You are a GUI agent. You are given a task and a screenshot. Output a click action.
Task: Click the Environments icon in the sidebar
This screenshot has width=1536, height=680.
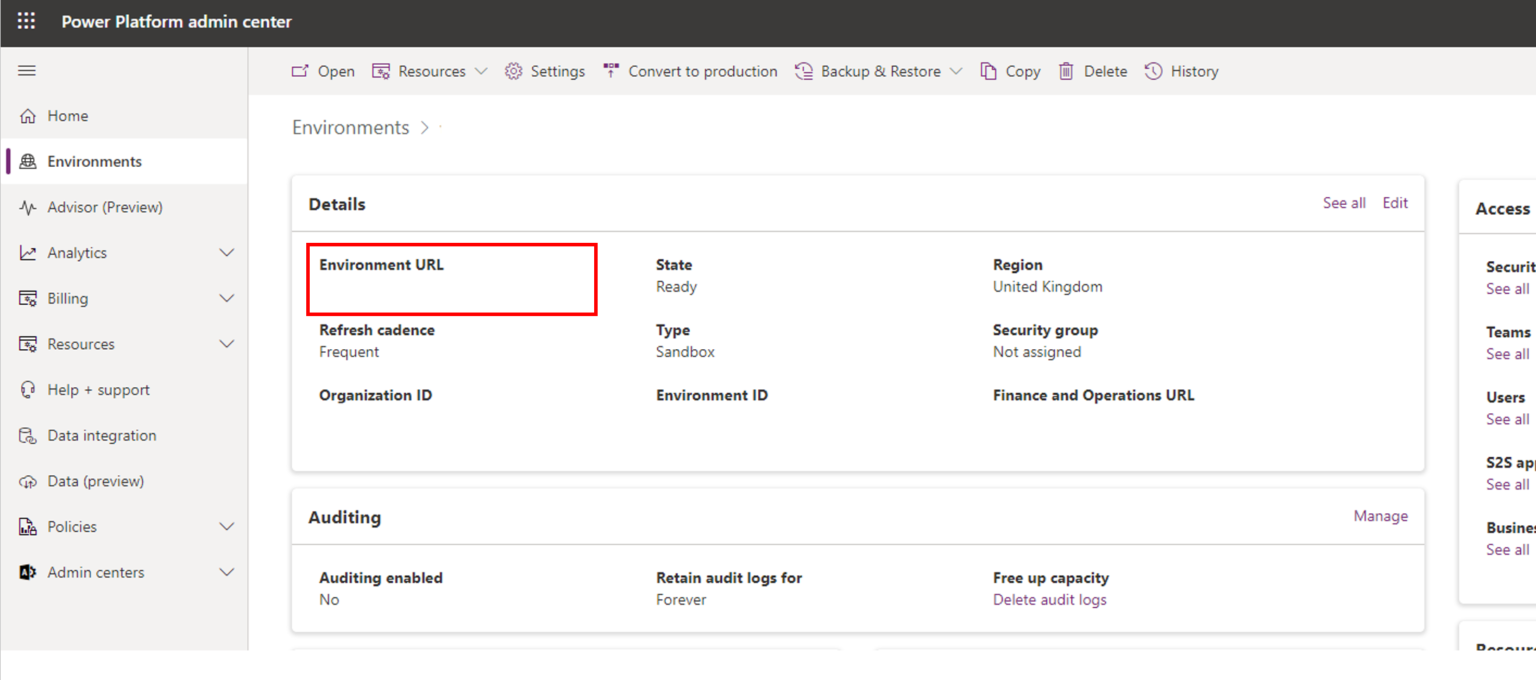point(28,162)
